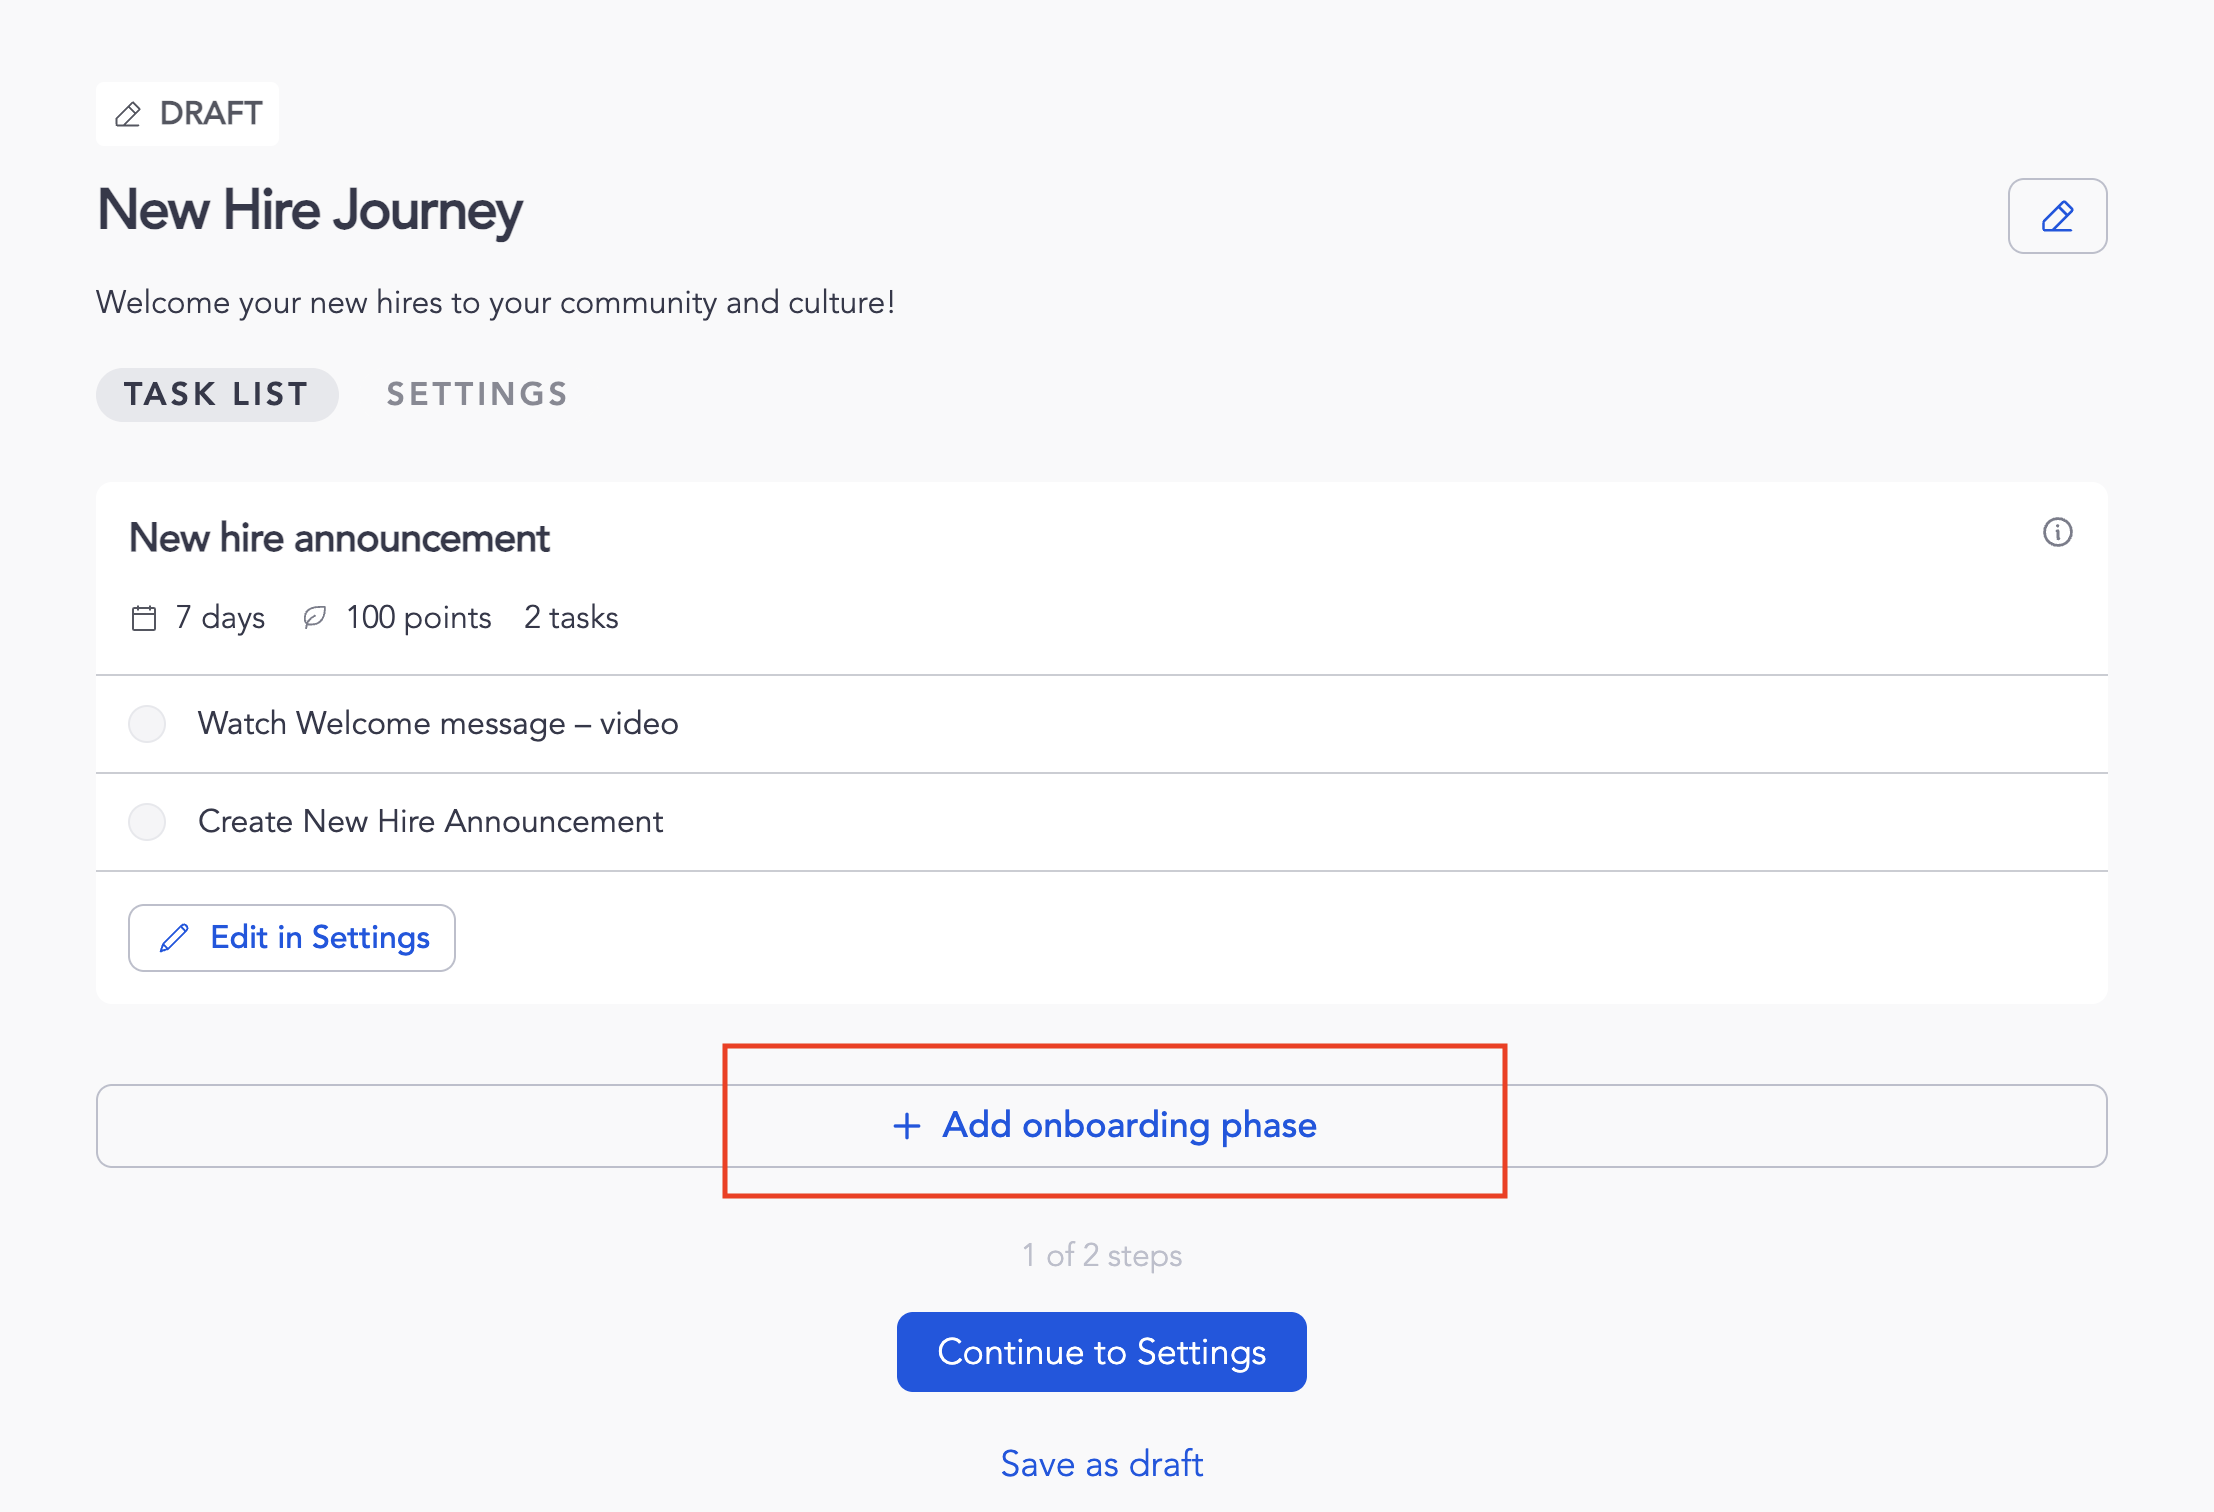Click the 2 tasks count label

click(571, 618)
